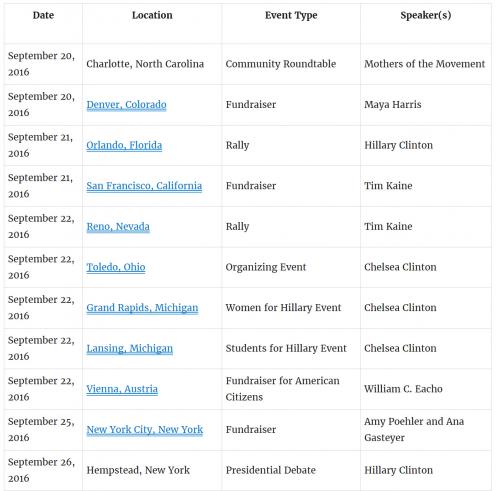Select the Location column header
The width and height of the screenshot is (500, 491).
152,15
